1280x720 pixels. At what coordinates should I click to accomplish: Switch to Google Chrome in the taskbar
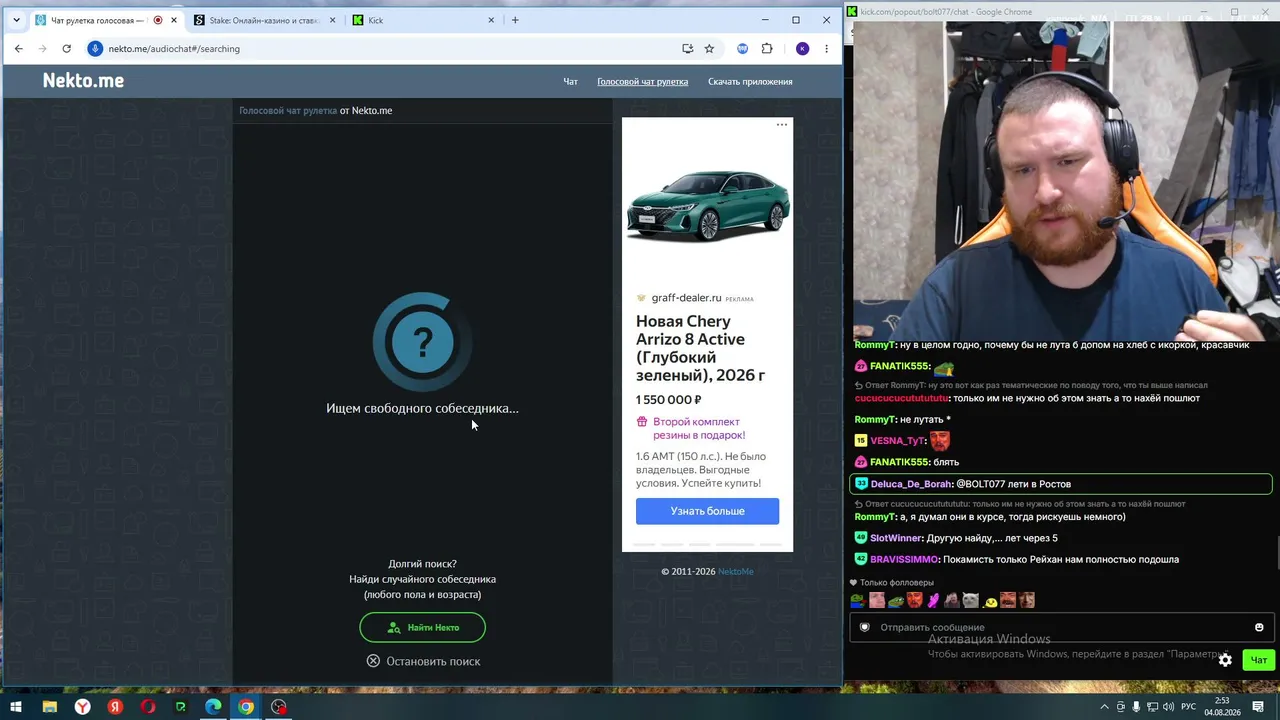click(x=246, y=707)
